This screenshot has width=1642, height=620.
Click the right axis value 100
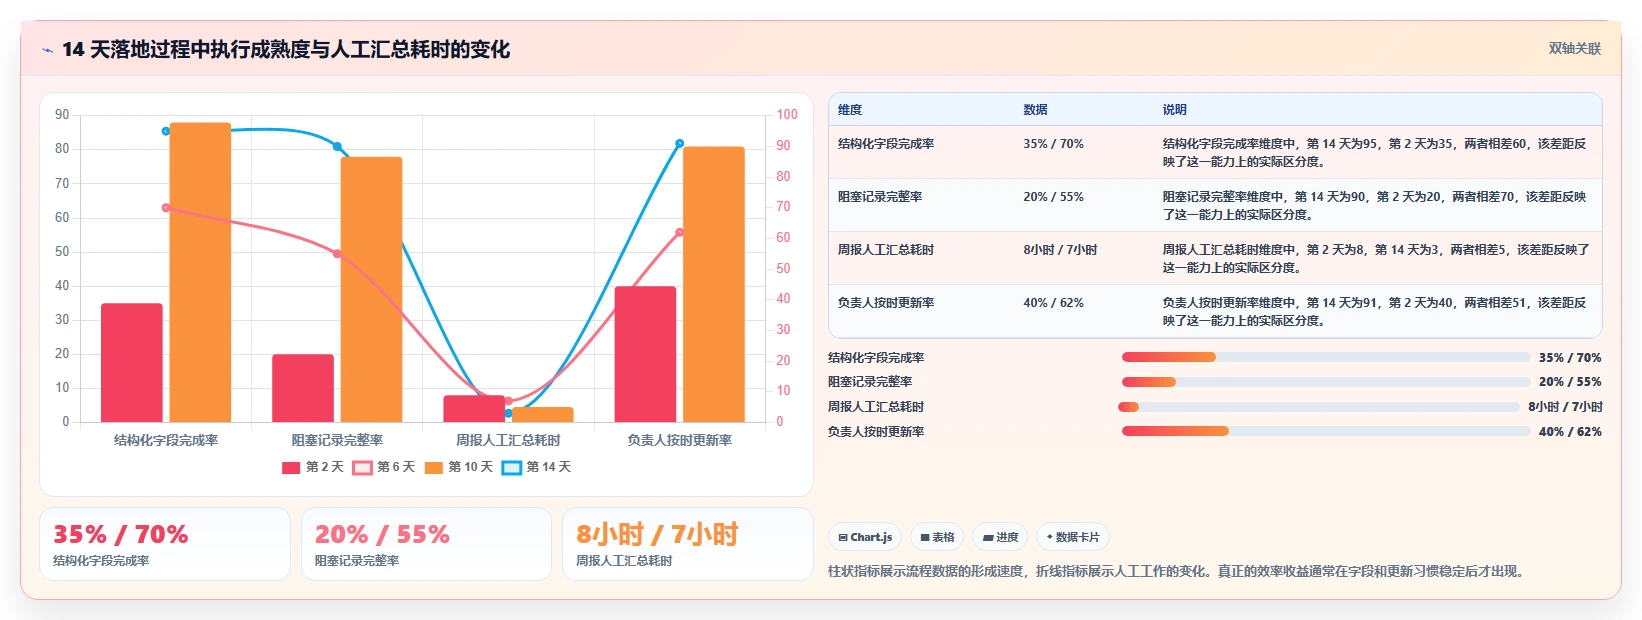[788, 115]
